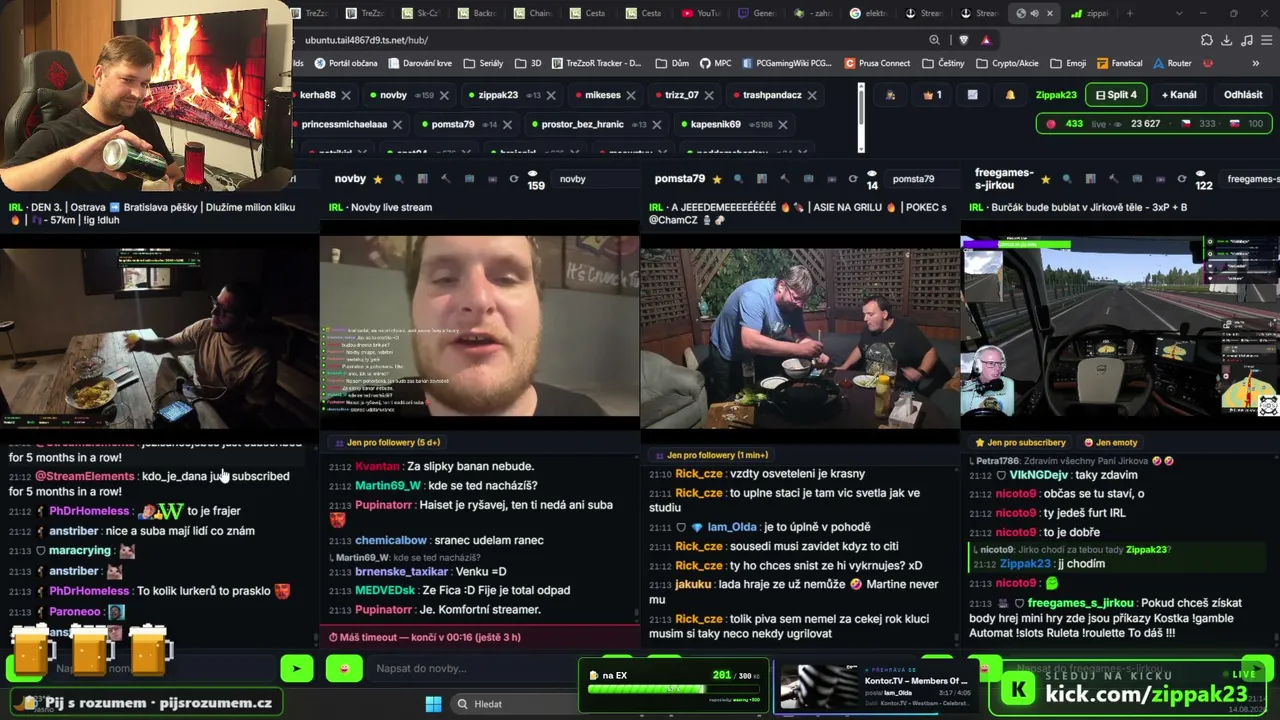Favorite the novby channel with the star
The height and width of the screenshot is (720, 1280).
click(378, 179)
